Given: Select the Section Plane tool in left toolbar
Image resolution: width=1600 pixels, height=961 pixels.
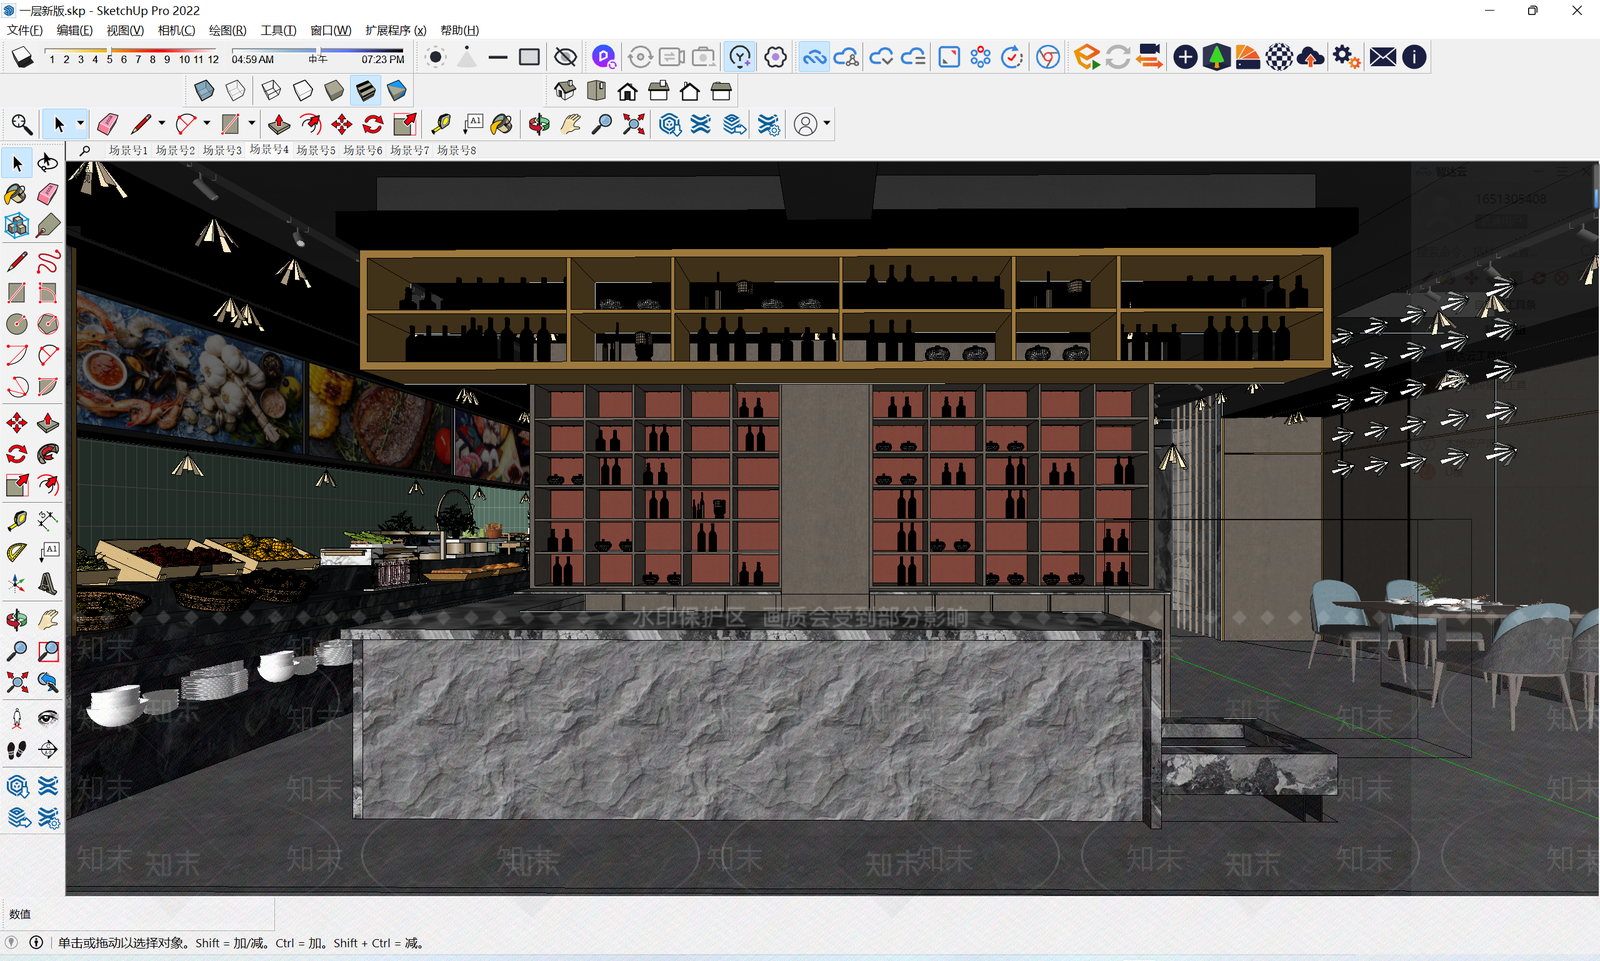Looking at the screenshot, I should pyautogui.click(x=48, y=749).
